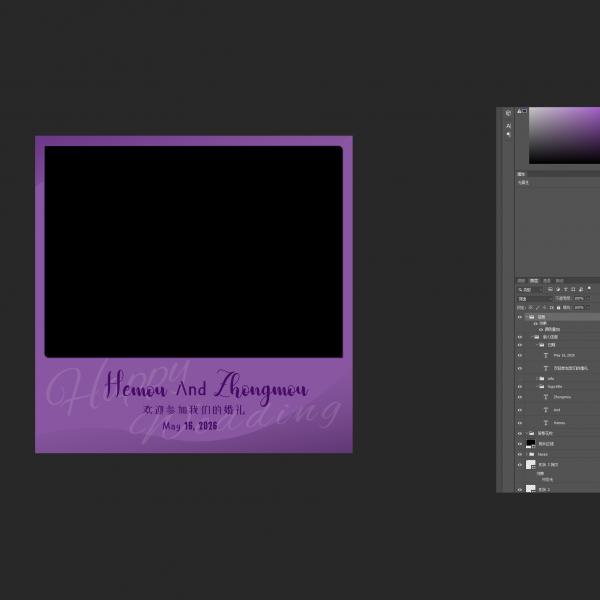Open the layer filter type dropdown
Image resolution: width=600 pixels, height=600 pixels.
(527, 290)
